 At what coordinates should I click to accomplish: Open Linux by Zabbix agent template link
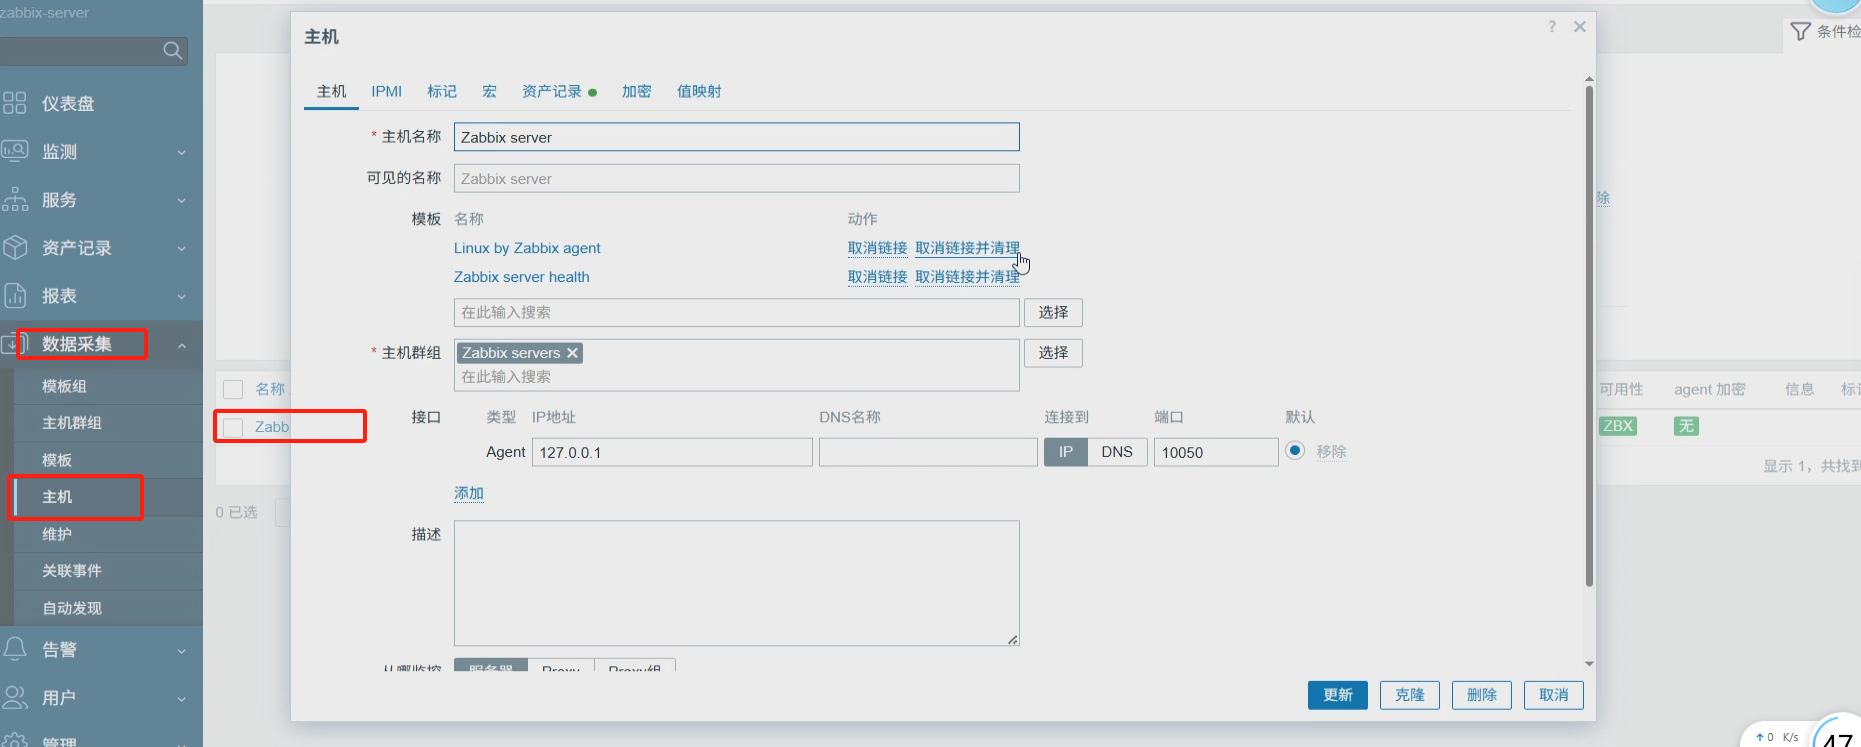tap(527, 248)
